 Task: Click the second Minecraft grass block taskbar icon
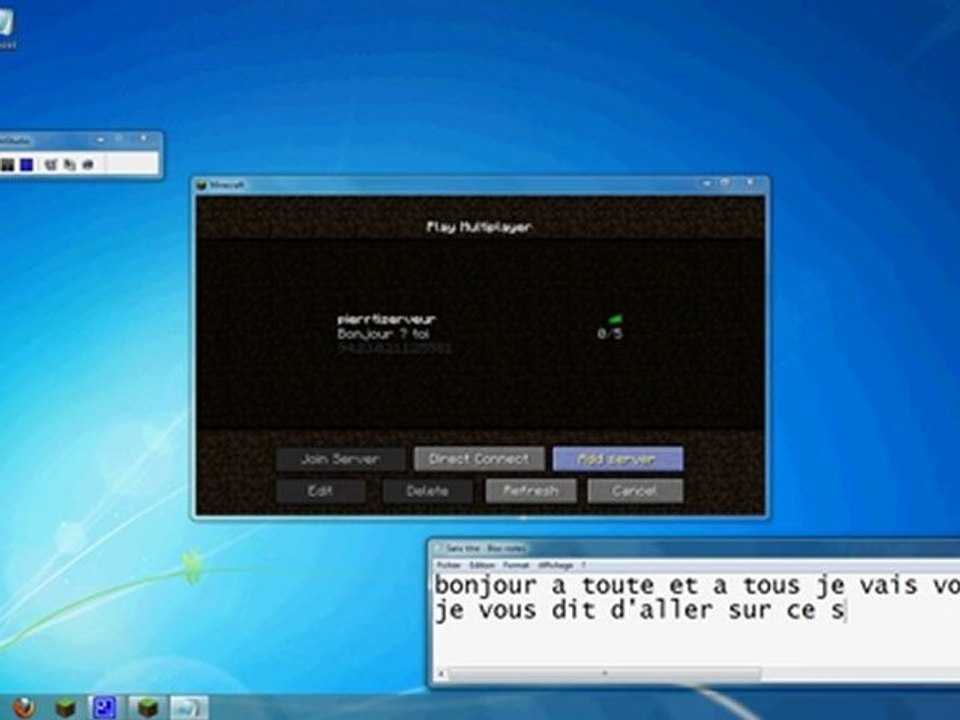[x=147, y=708]
